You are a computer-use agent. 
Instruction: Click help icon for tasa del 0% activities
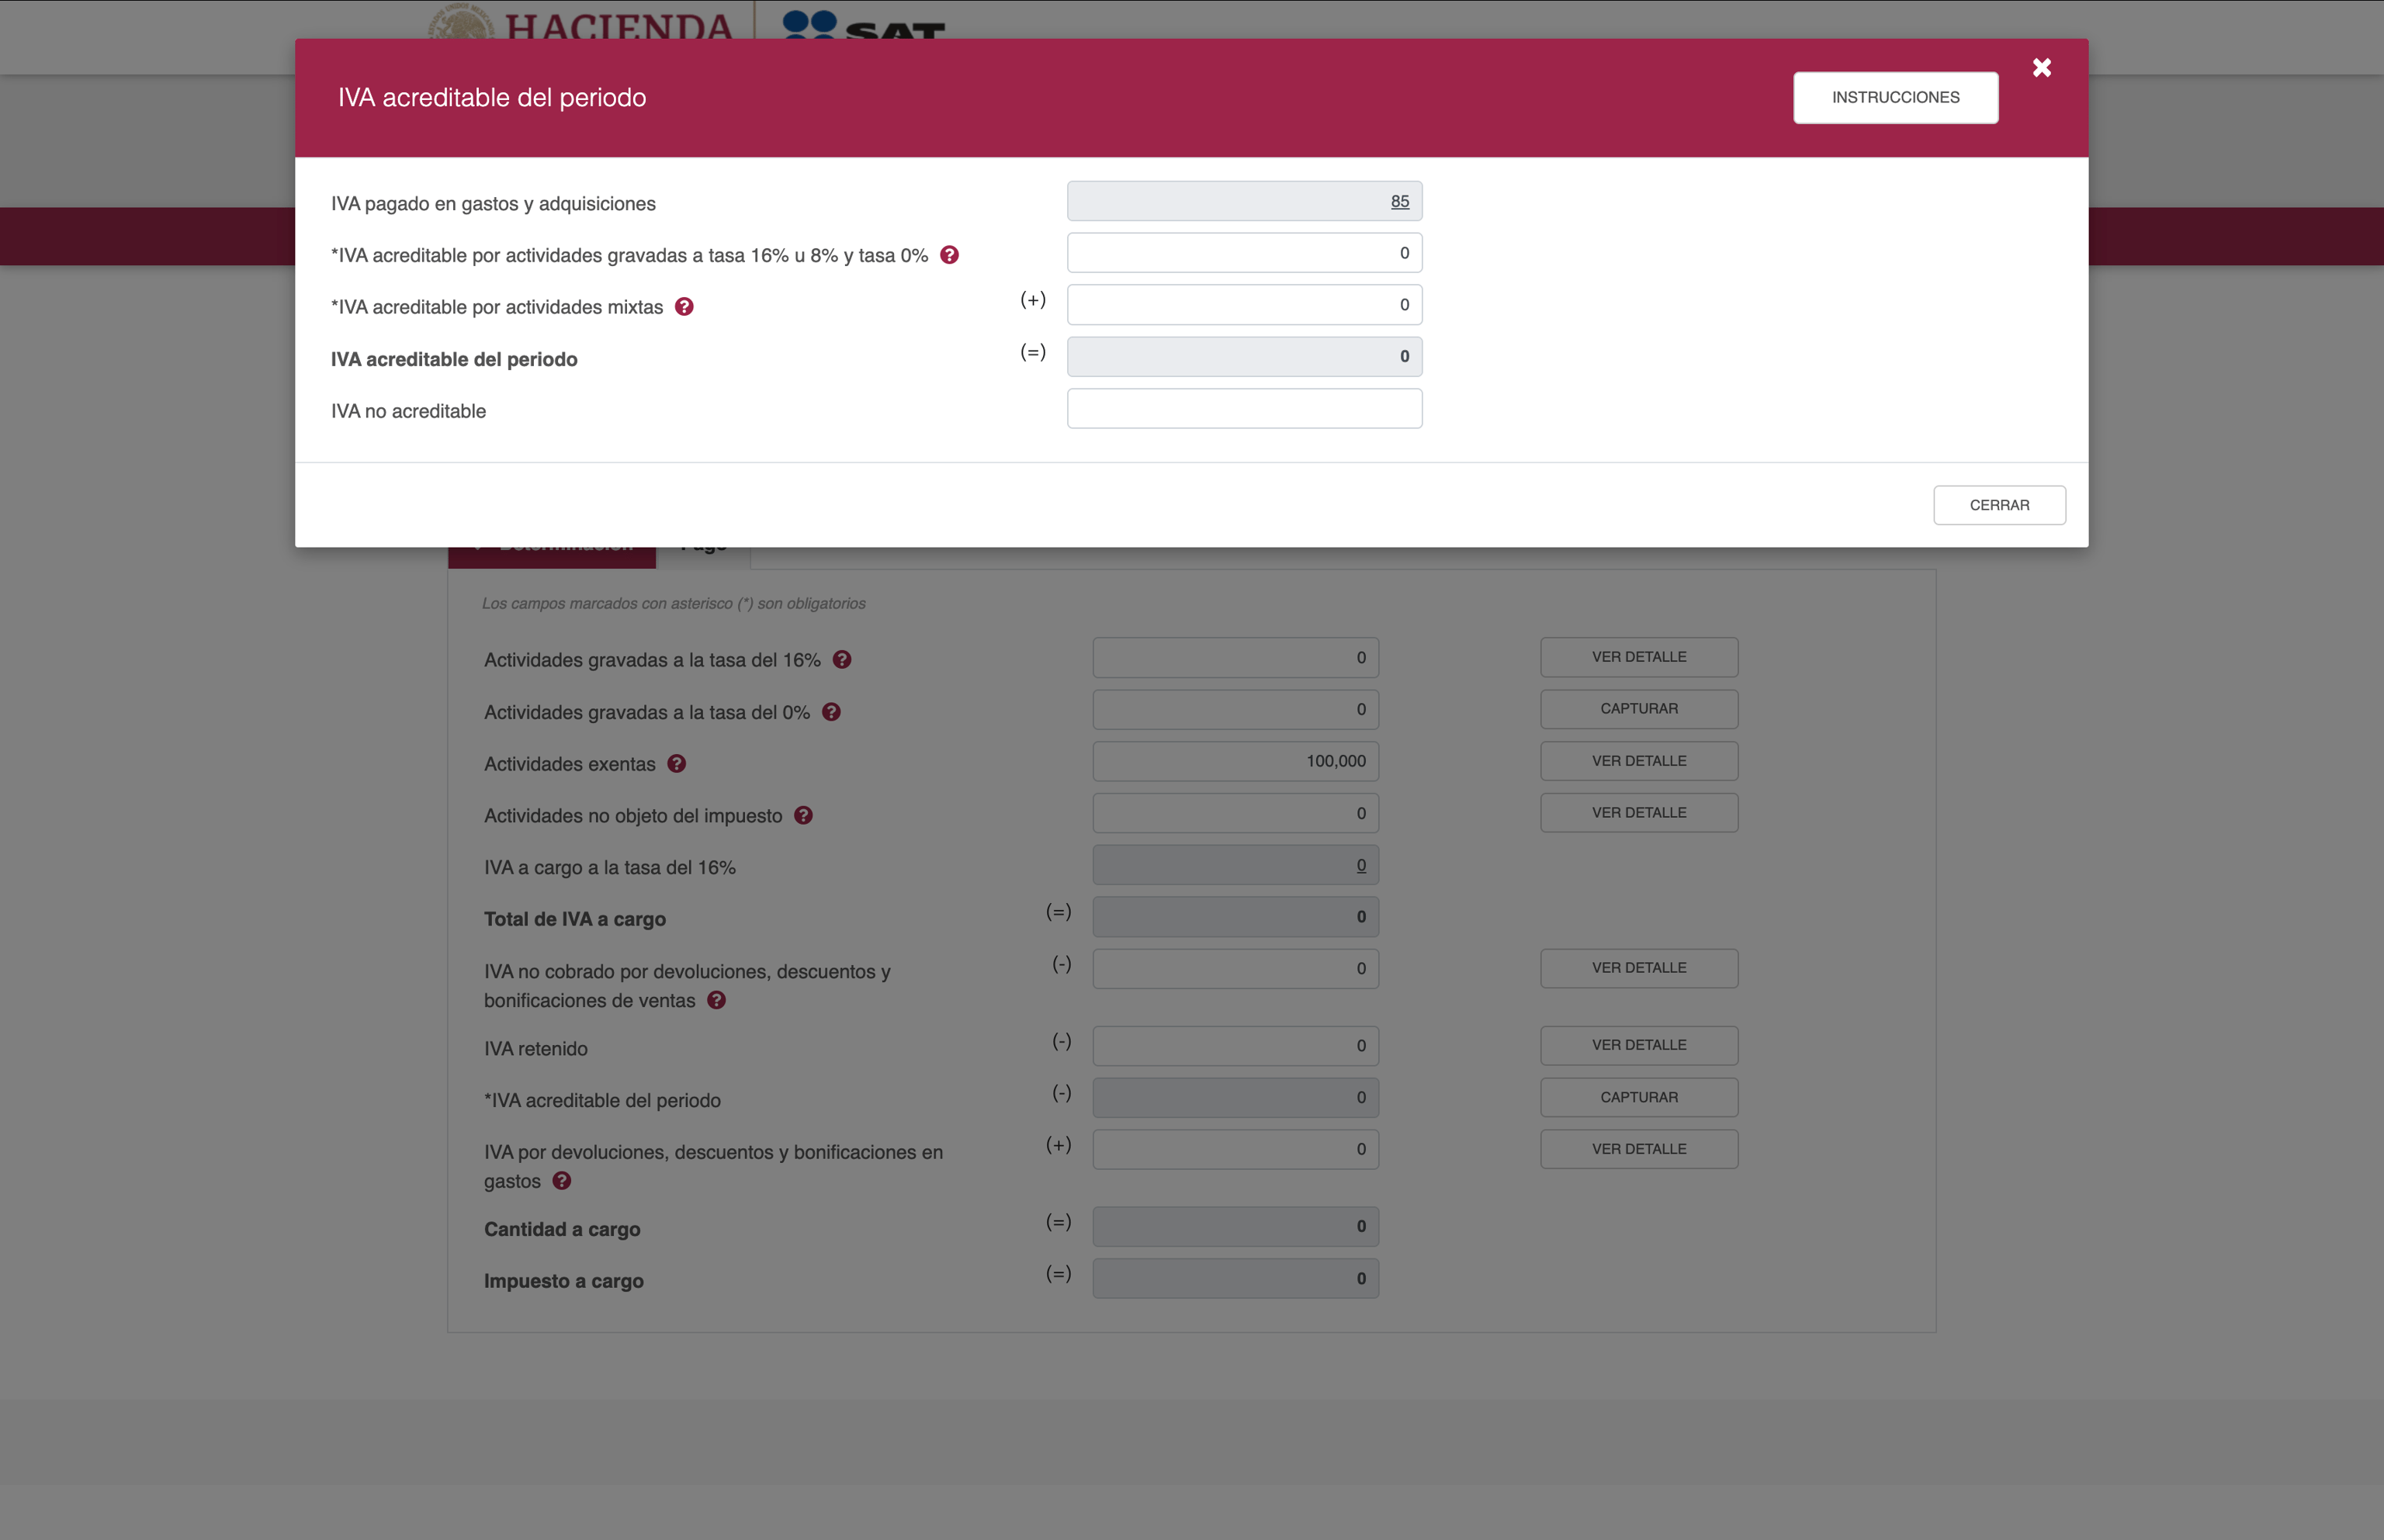point(831,712)
